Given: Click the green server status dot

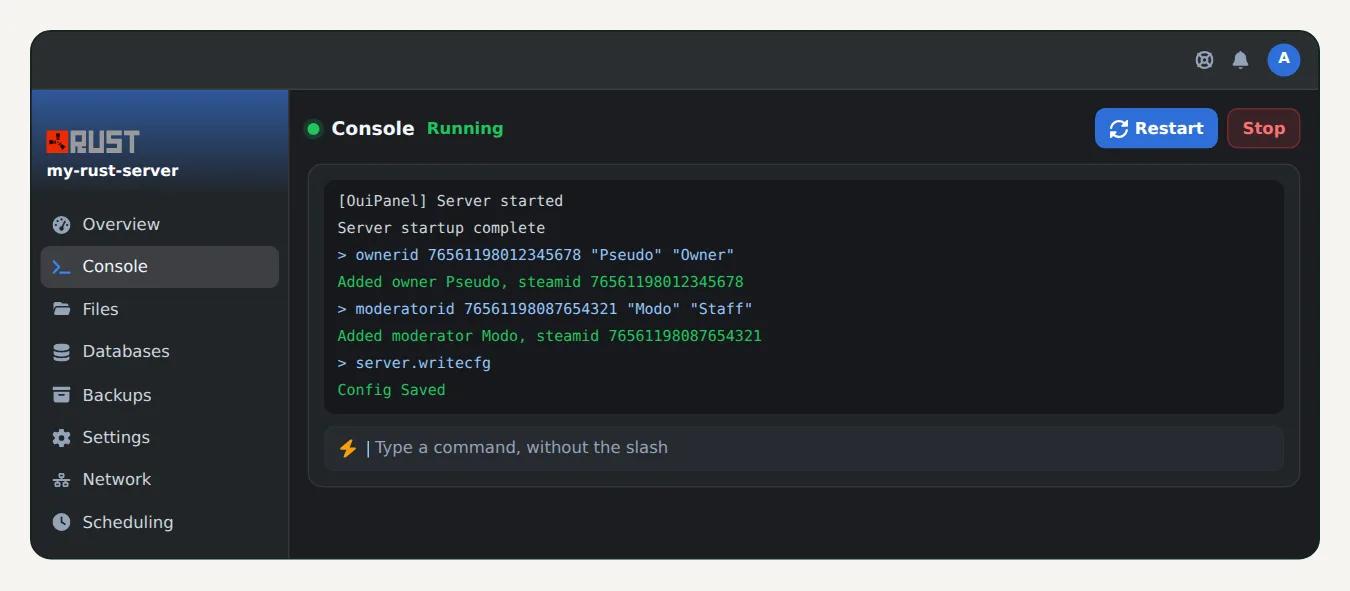Looking at the screenshot, I should click(x=313, y=129).
